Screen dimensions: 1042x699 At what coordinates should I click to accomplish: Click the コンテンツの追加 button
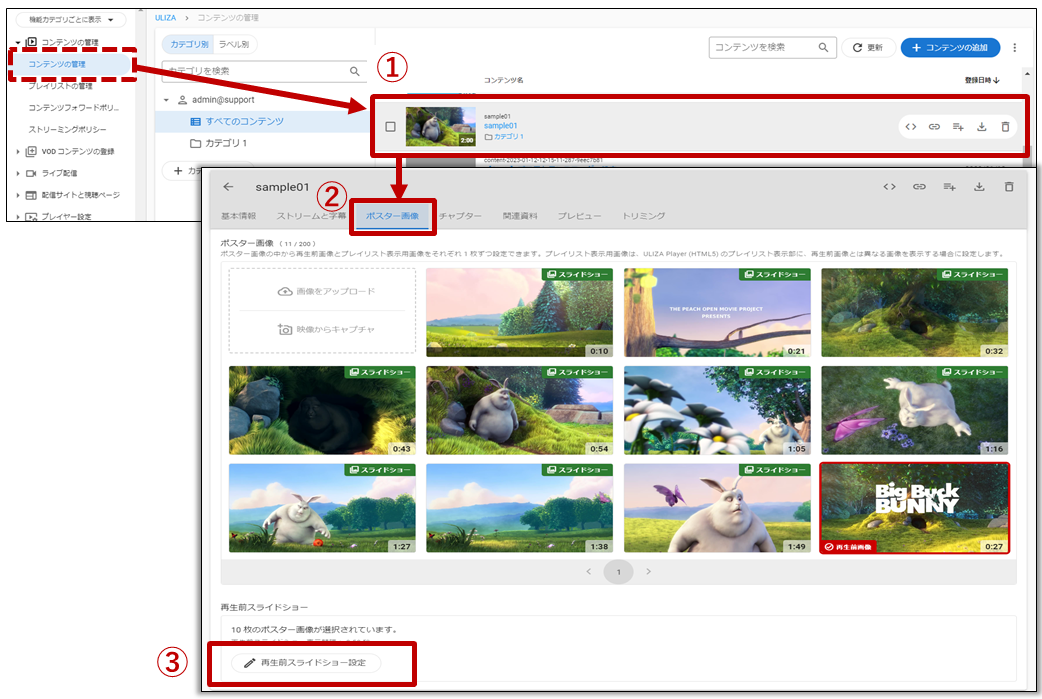coord(950,47)
